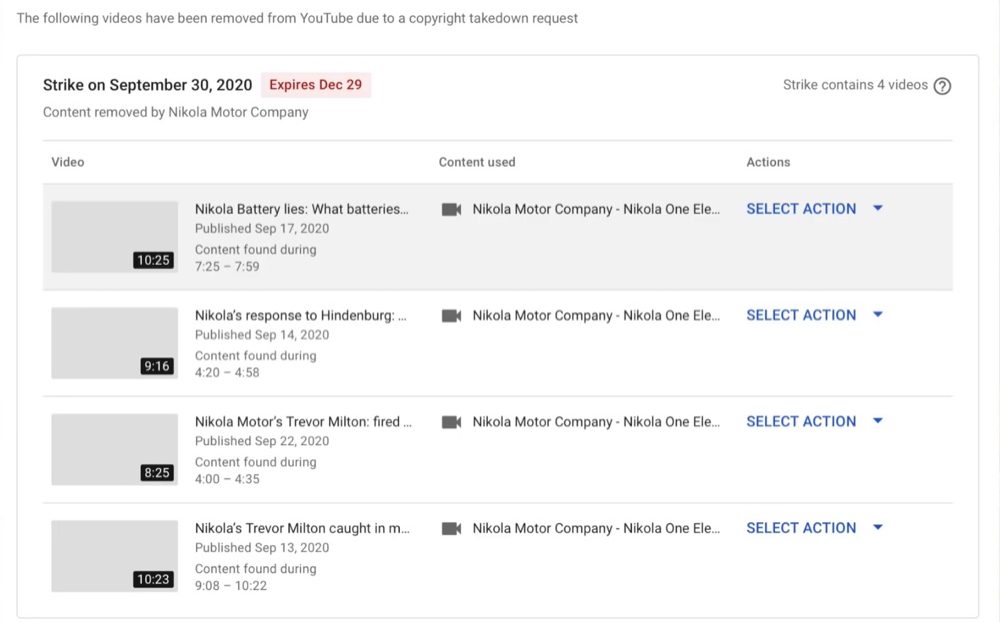This screenshot has width=1000, height=622.
Task: Click the content used text in the Hindenburg row
Action: coord(596,316)
